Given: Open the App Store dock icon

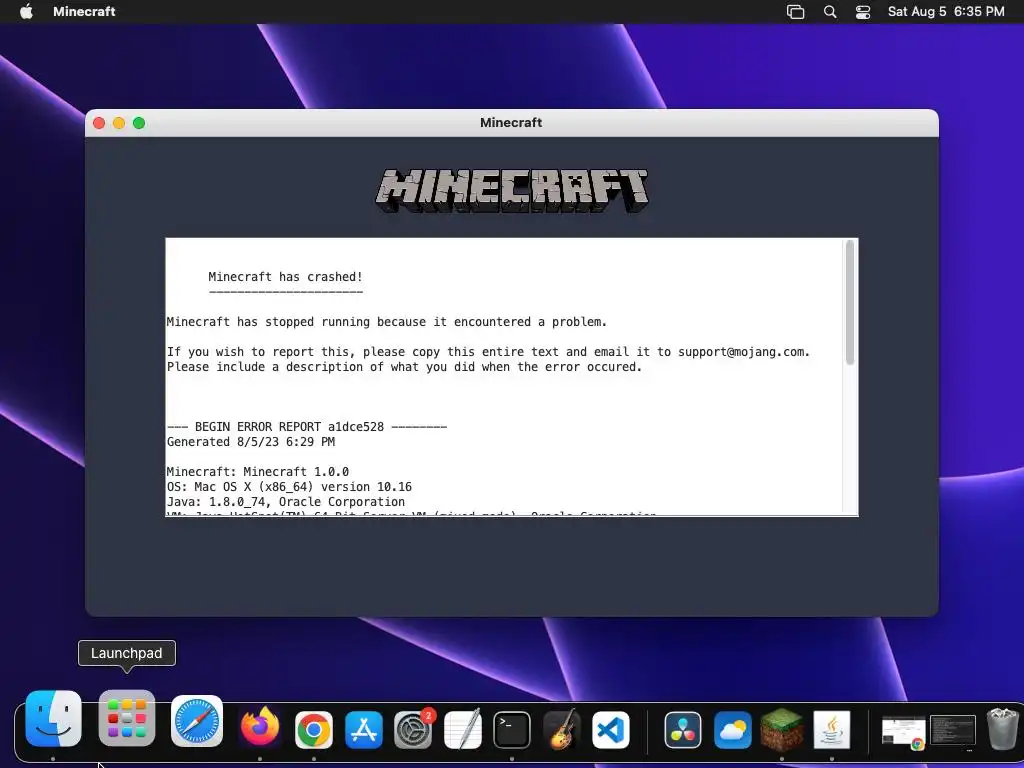Looking at the screenshot, I should click(x=364, y=729).
